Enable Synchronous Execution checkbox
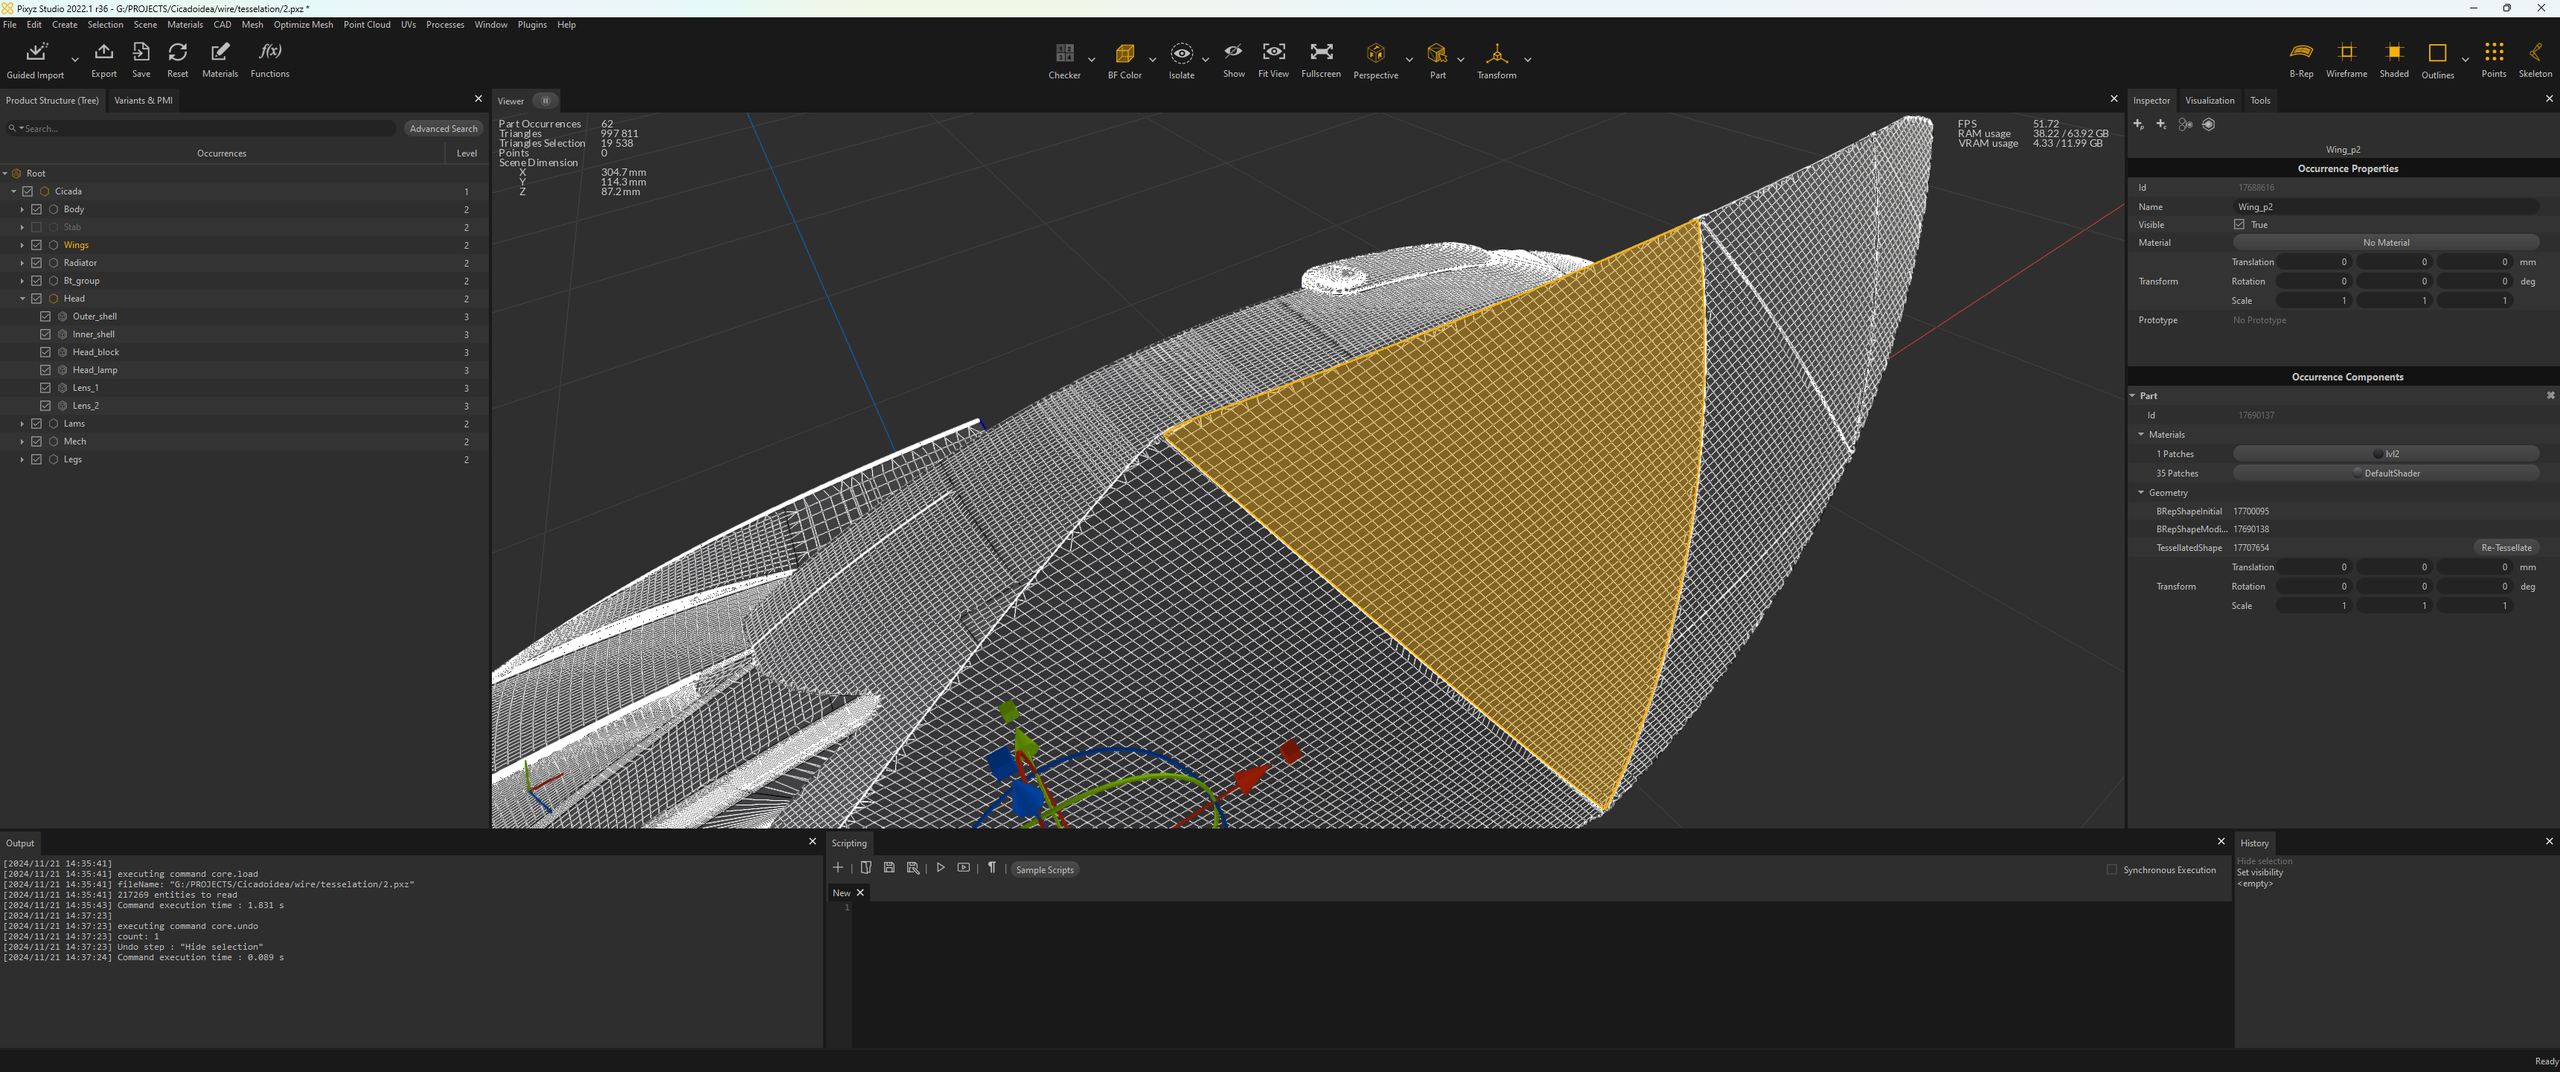2560x1072 pixels. tap(2112, 870)
